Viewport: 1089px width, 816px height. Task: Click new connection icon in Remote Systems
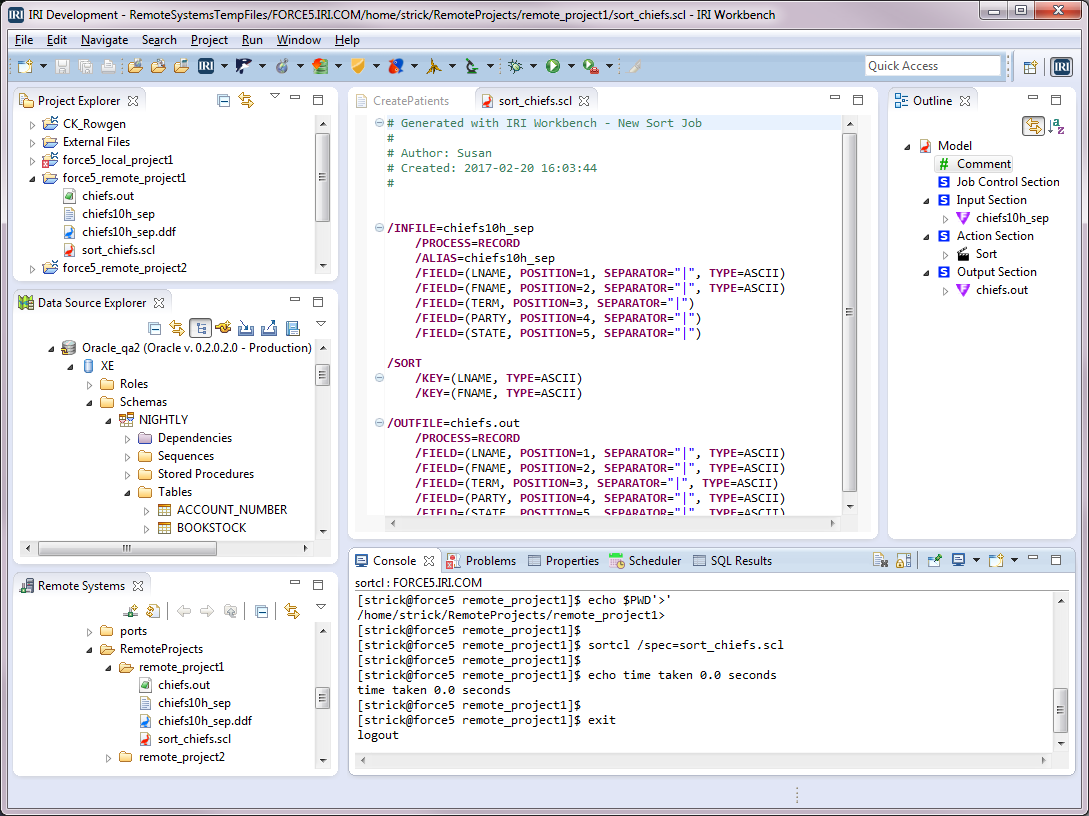[131, 611]
